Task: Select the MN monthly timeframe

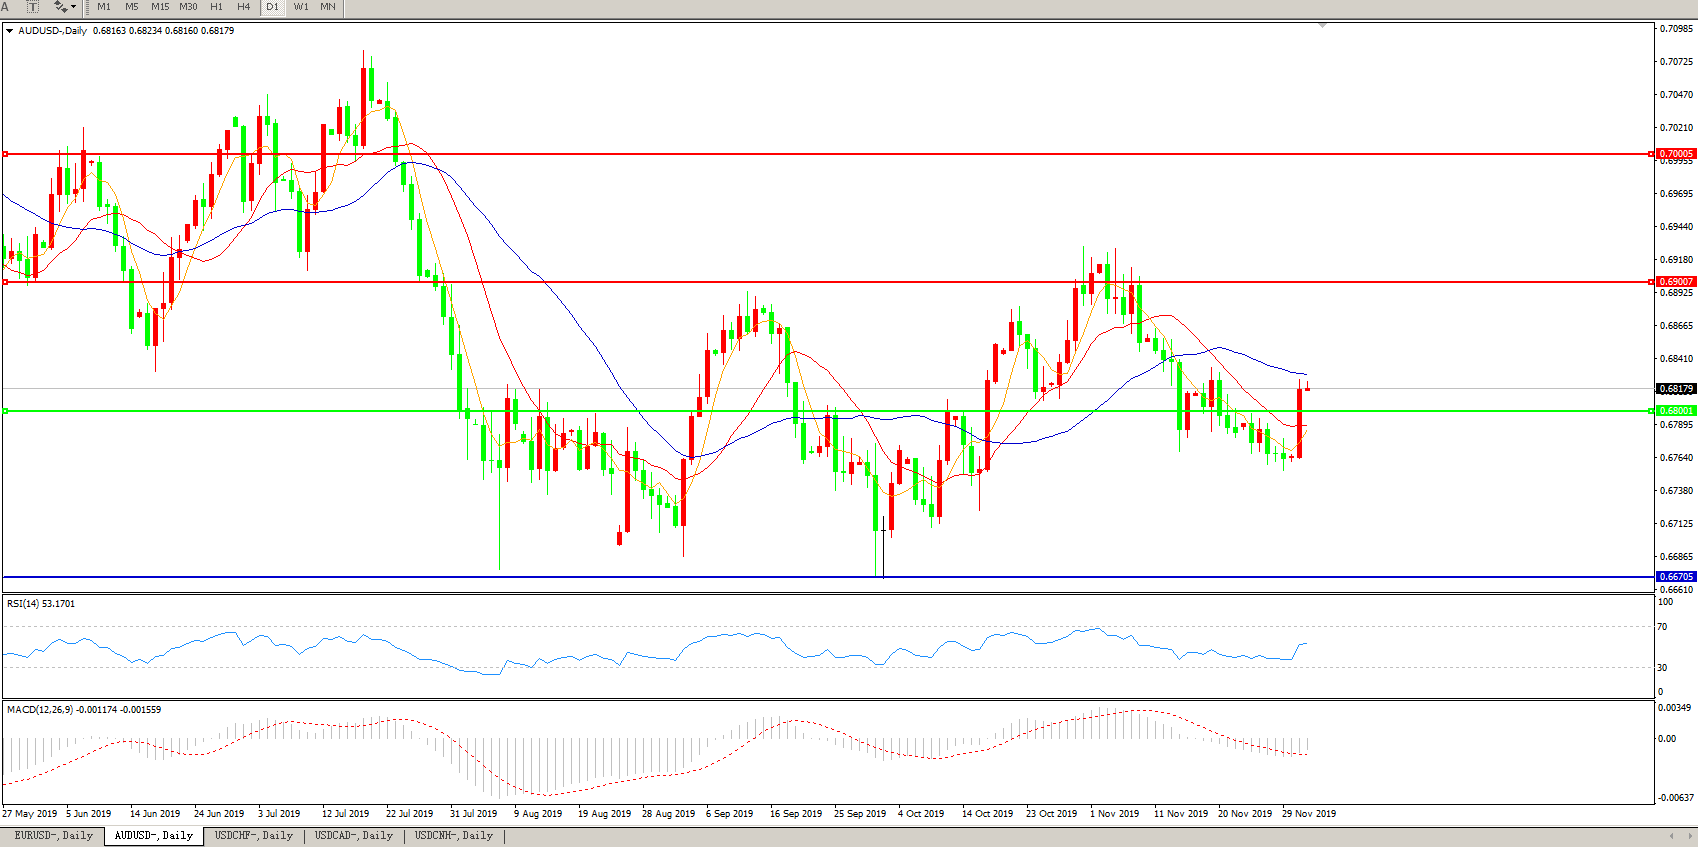Action: click(x=328, y=7)
